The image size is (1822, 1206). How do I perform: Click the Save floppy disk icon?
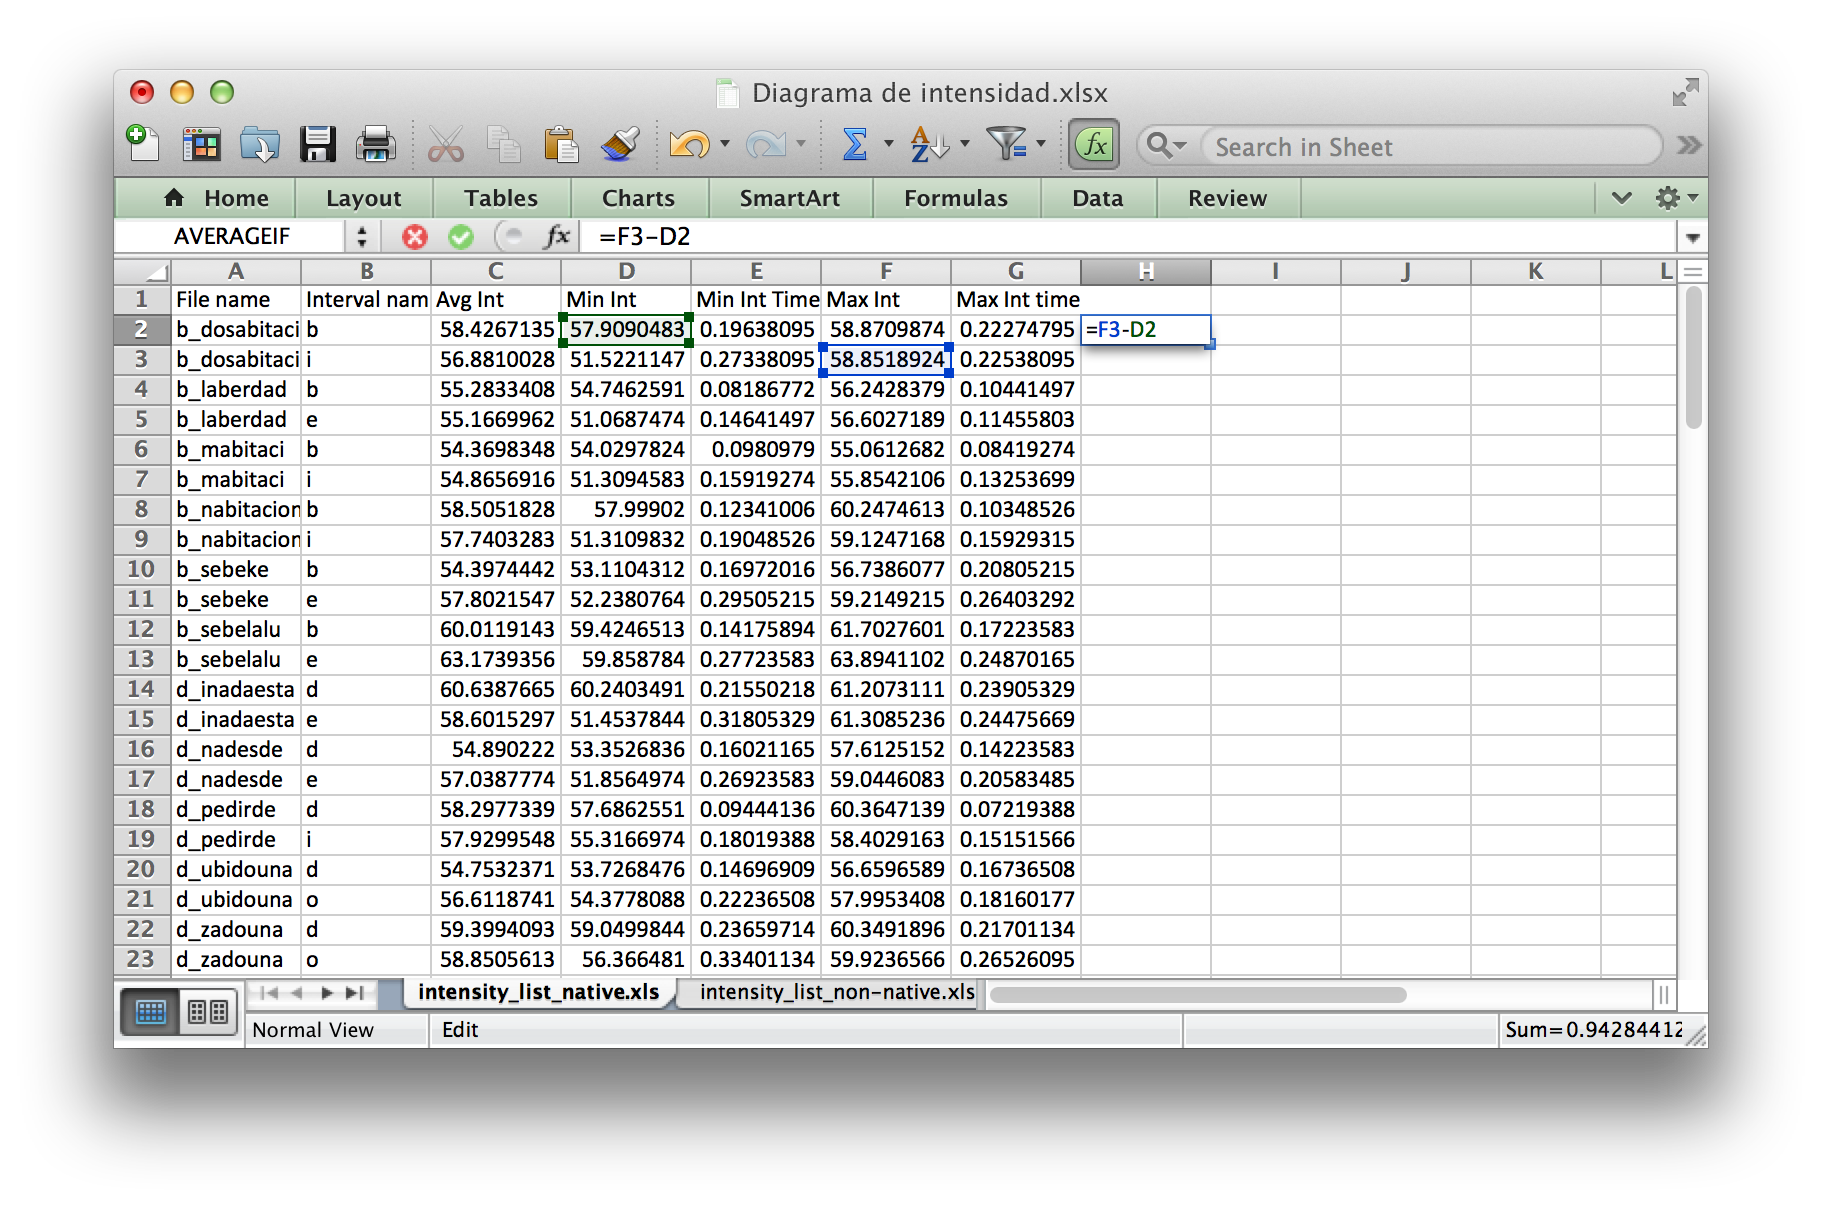[318, 145]
